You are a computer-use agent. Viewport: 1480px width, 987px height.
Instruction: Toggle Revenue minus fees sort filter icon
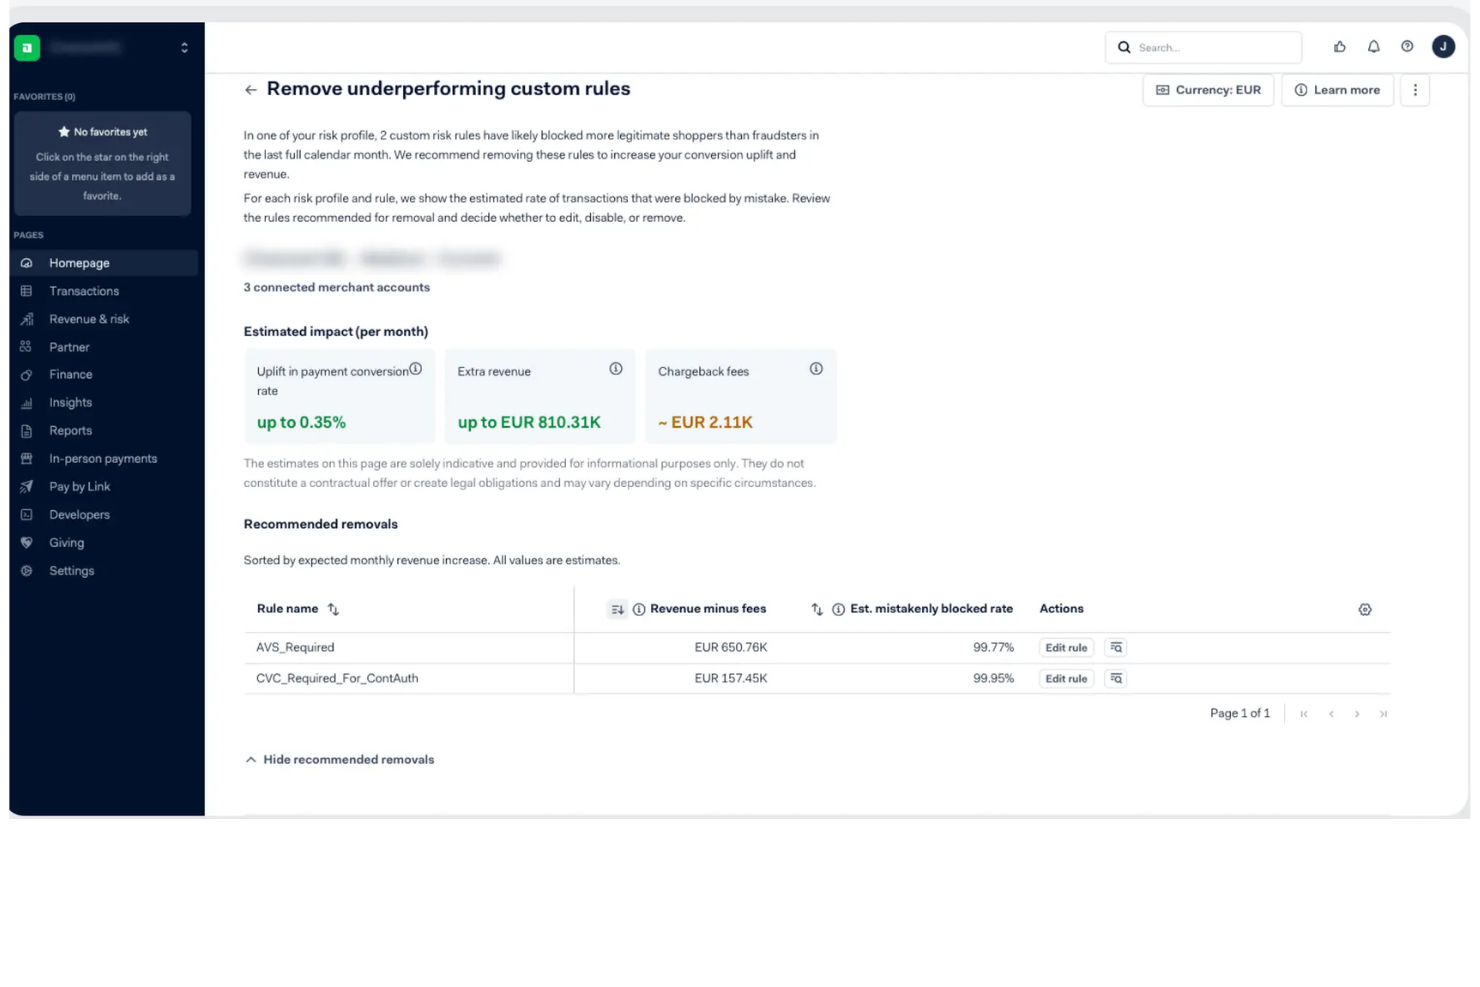click(x=617, y=608)
